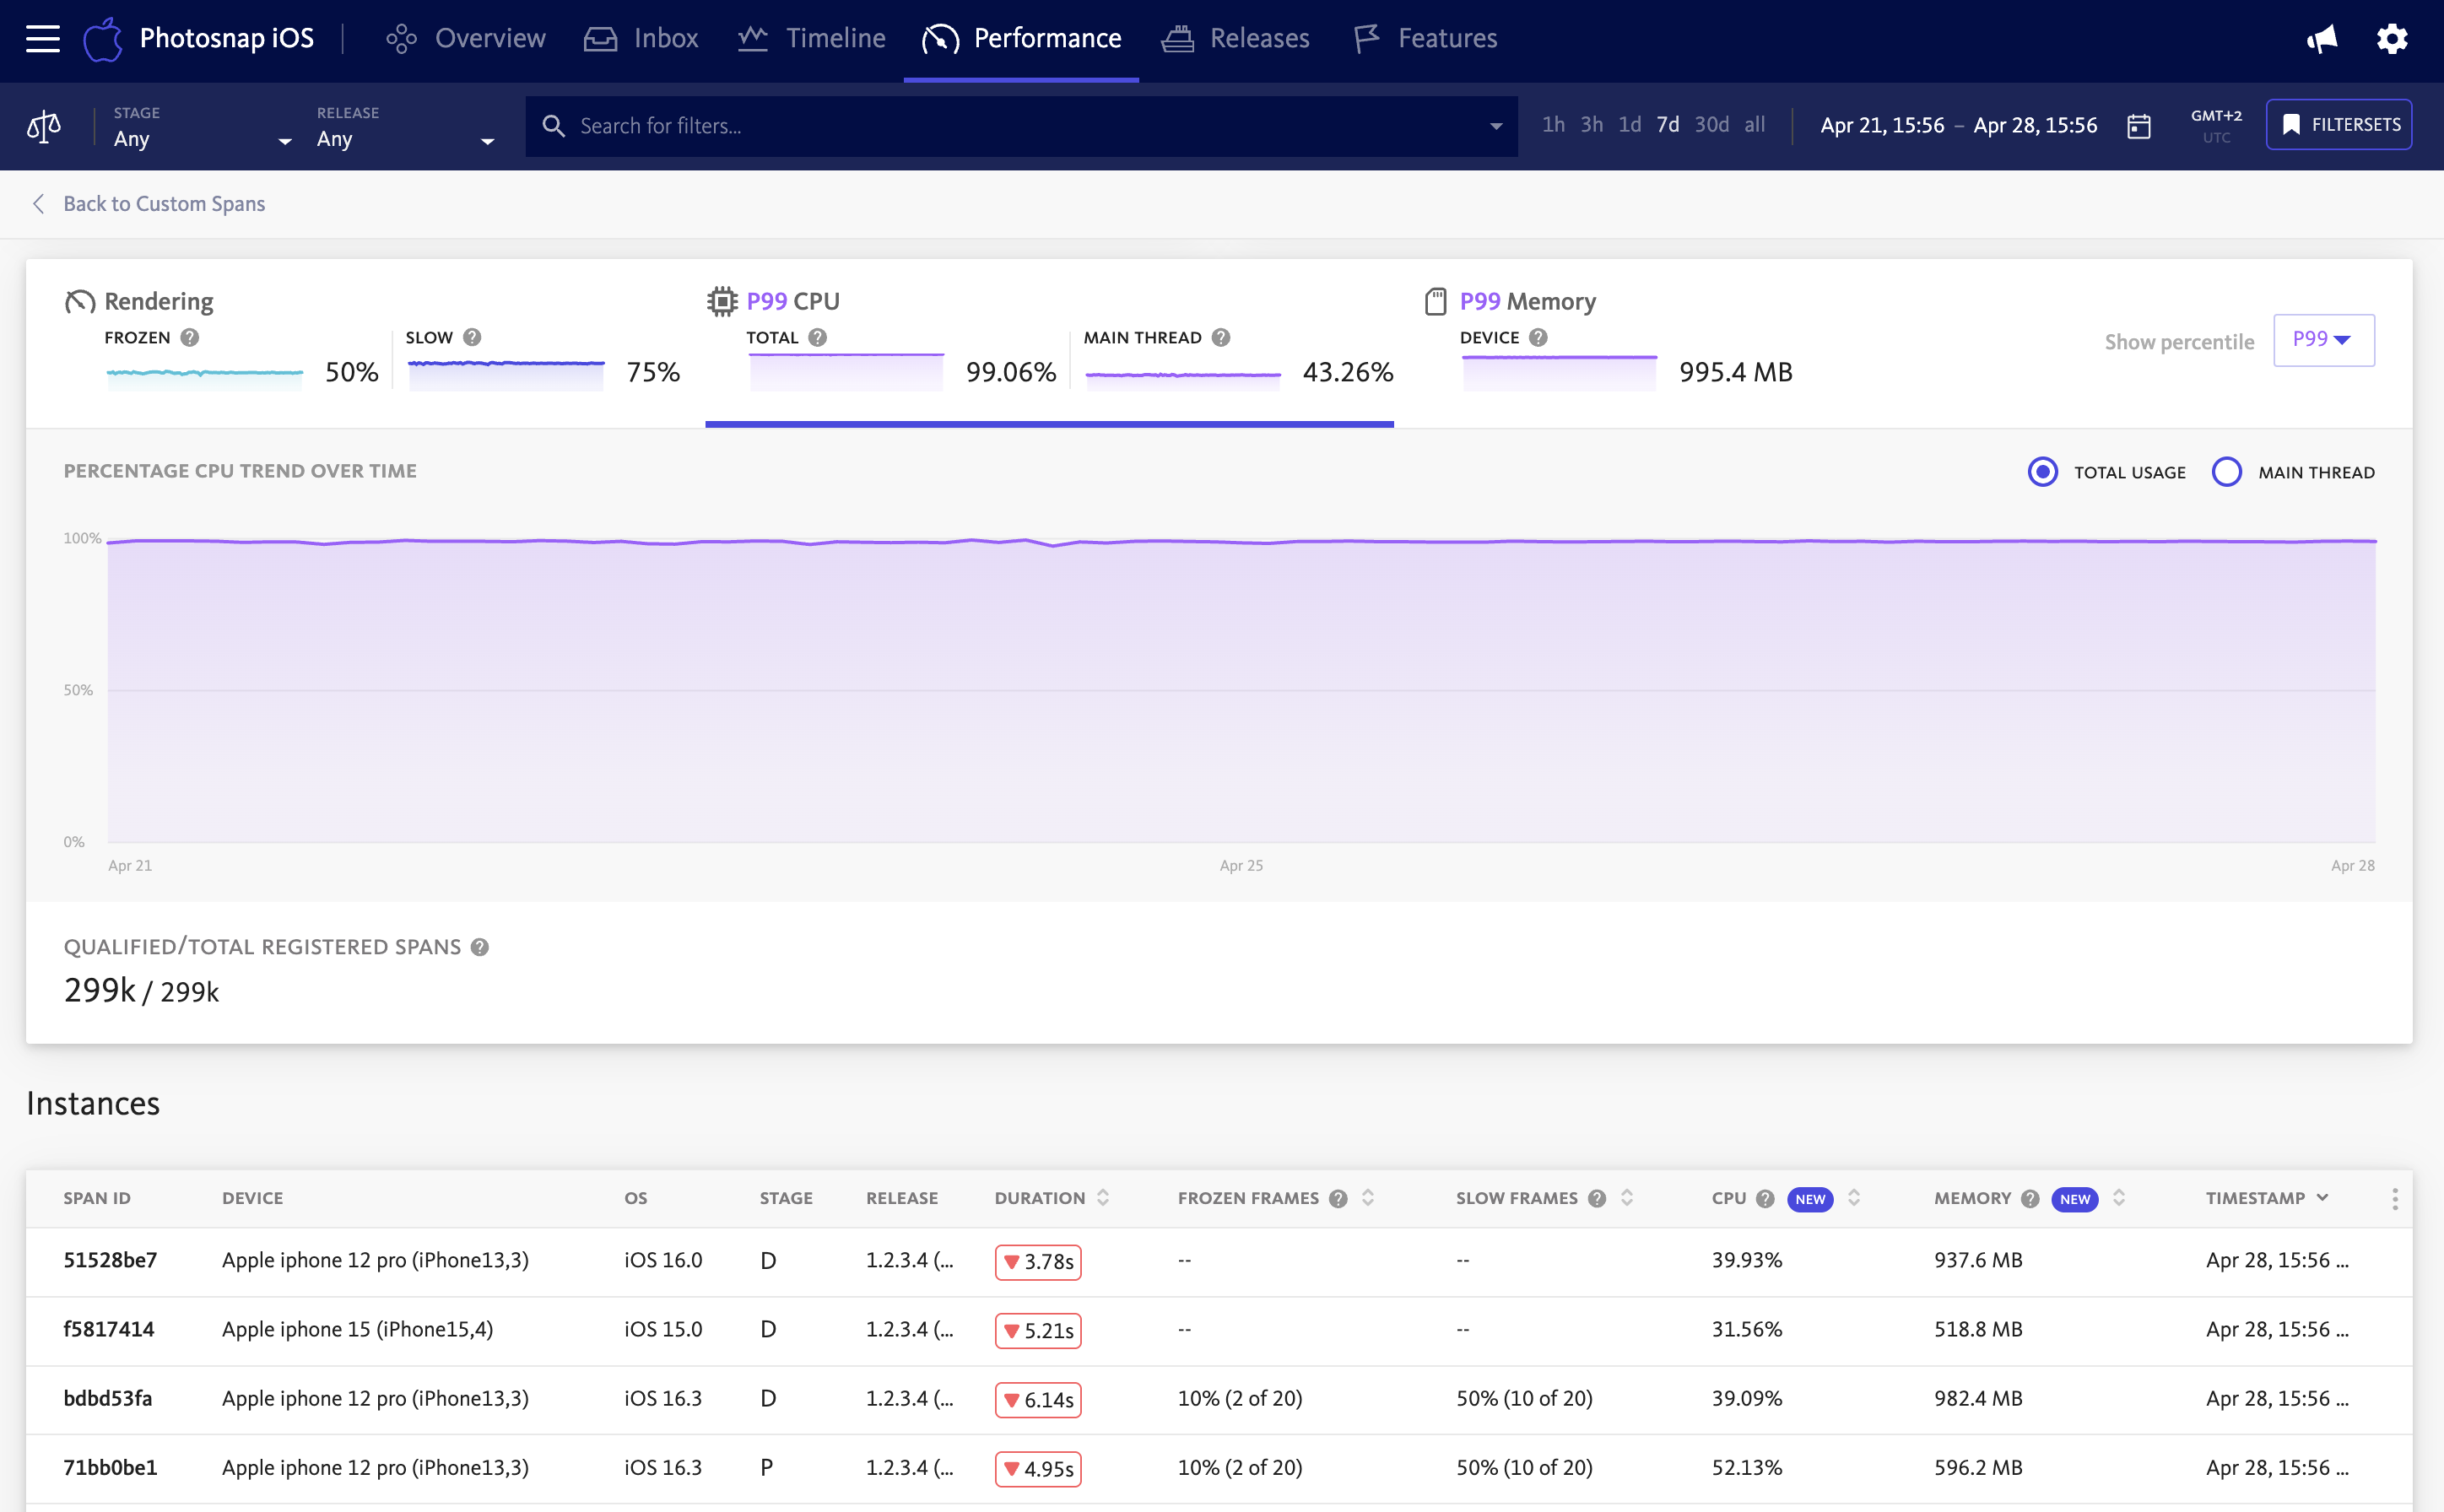Image resolution: width=2444 pixels, height=1512 pixels.
Task: Sort by Frozen Frames column arrows
Action: [x=1368, y=1198]
